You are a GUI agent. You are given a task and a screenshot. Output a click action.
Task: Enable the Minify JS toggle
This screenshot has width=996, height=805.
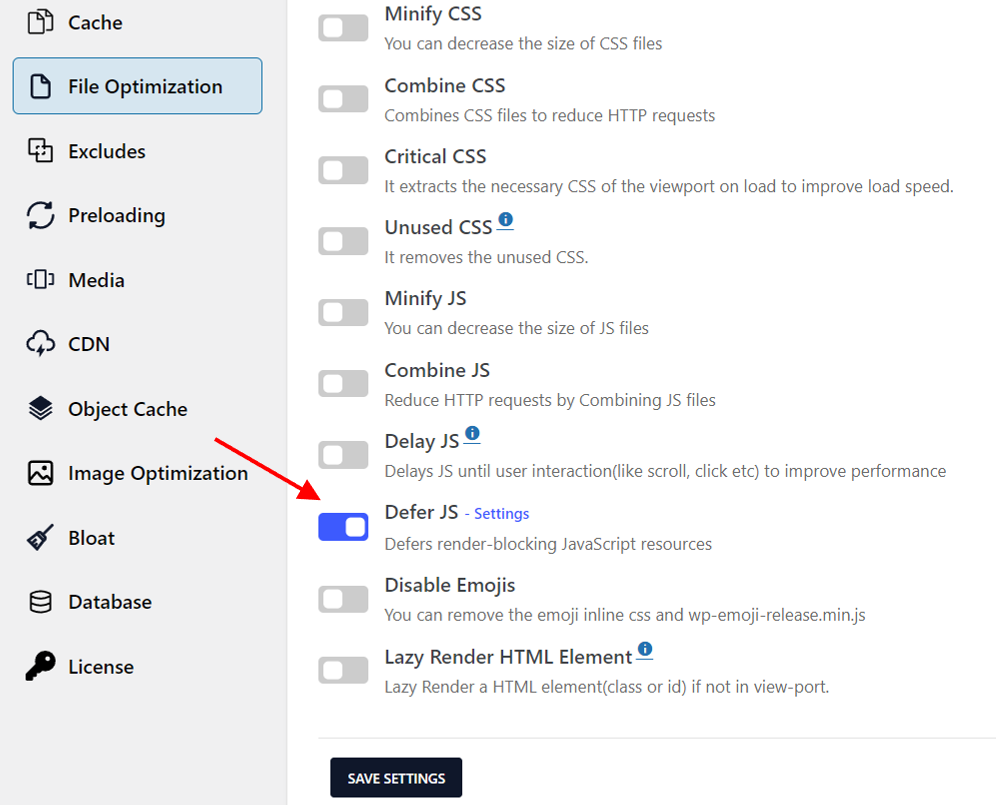343,313
